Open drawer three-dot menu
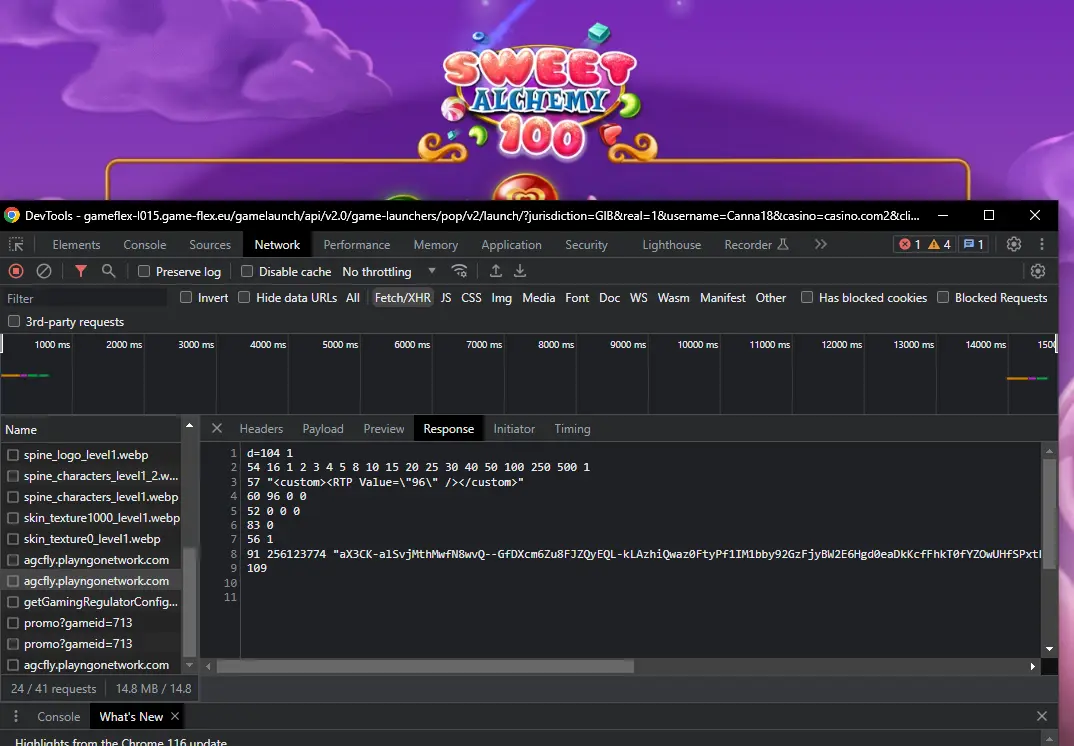The height and width of the screenshot is (746, 1074). [x=16, y=716]
